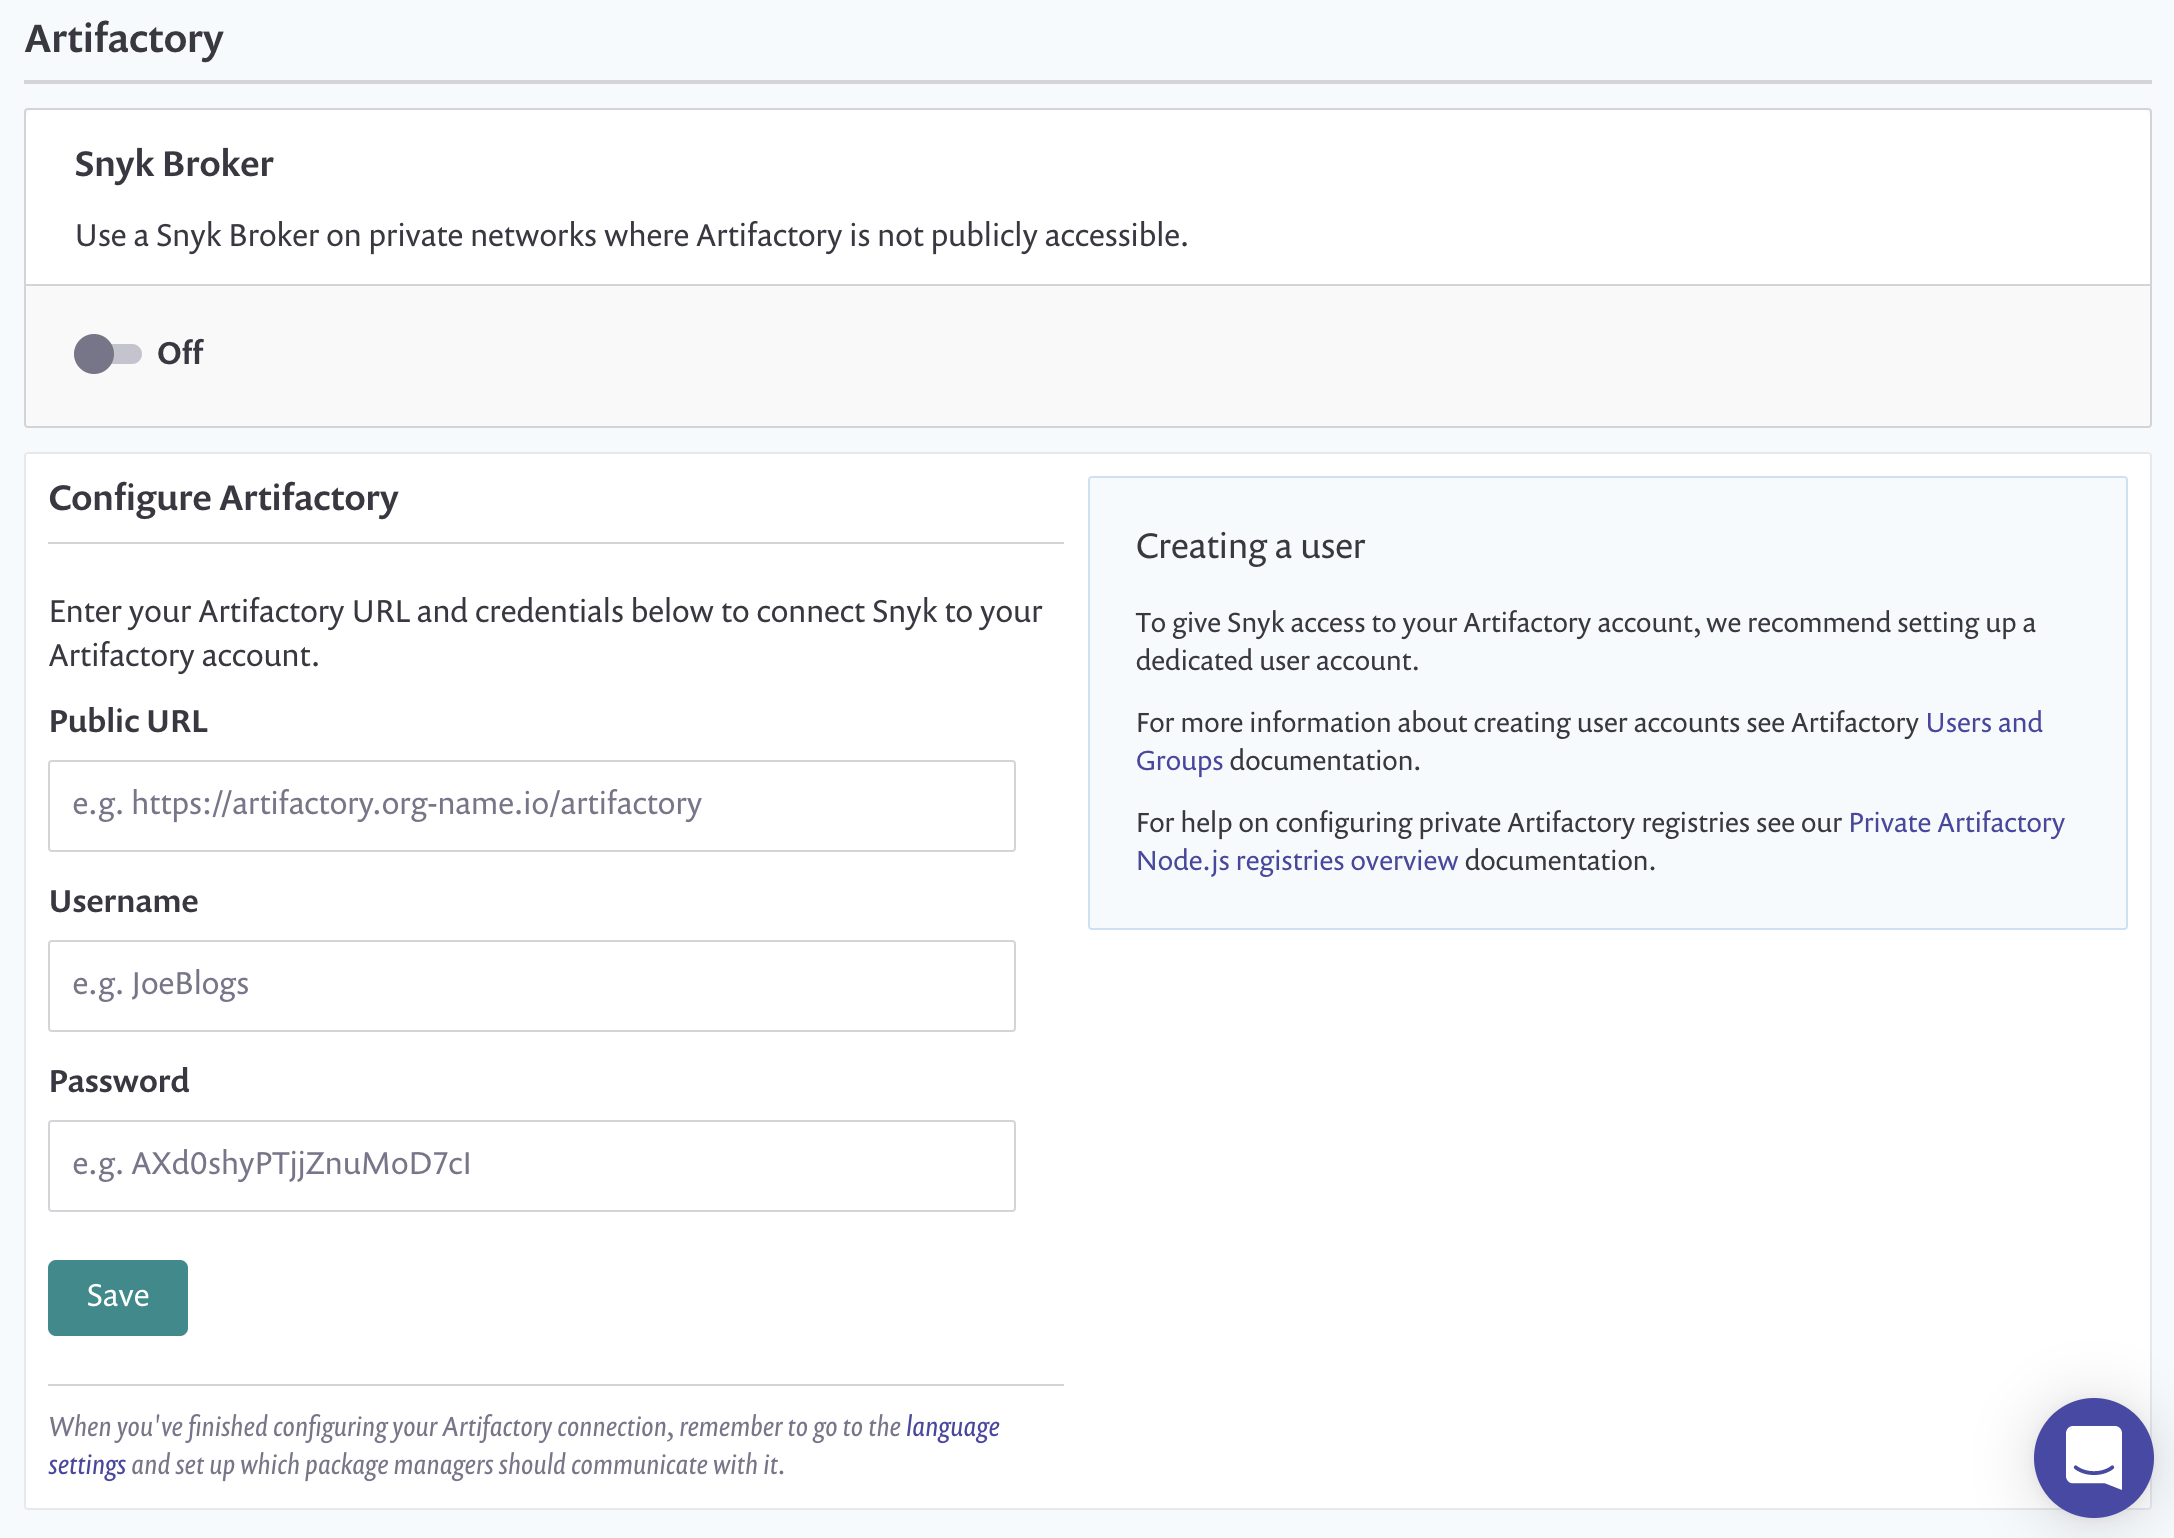Toggle the Snyk Broker switch on
The width and height of the screenshot is (2174, 1538).
pos(107,354)
